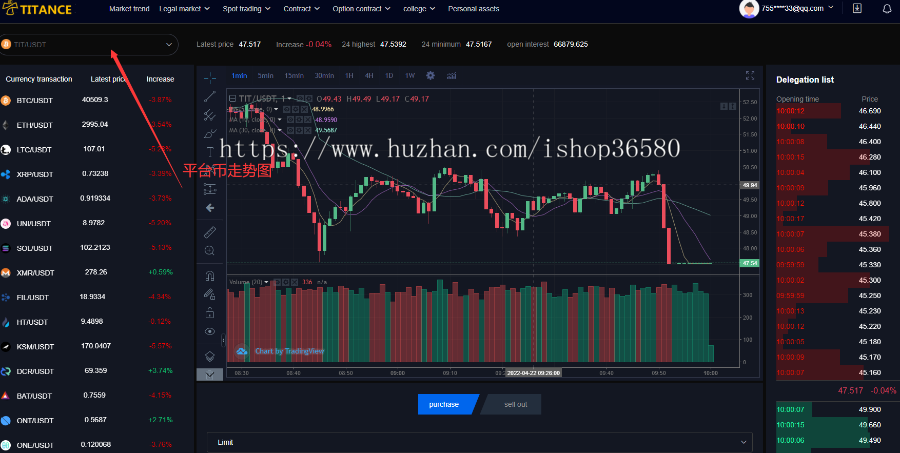Click Chart by TradingView link
This screenshot has height=453, width=900.
290,351
